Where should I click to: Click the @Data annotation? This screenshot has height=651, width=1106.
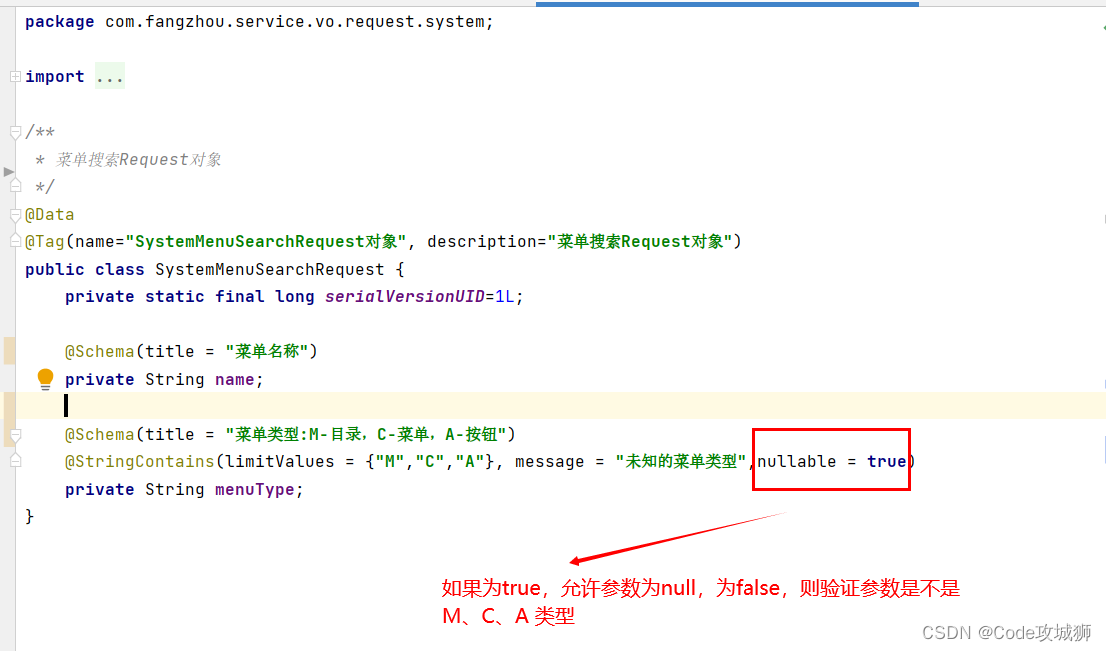(x=49, y=214)
